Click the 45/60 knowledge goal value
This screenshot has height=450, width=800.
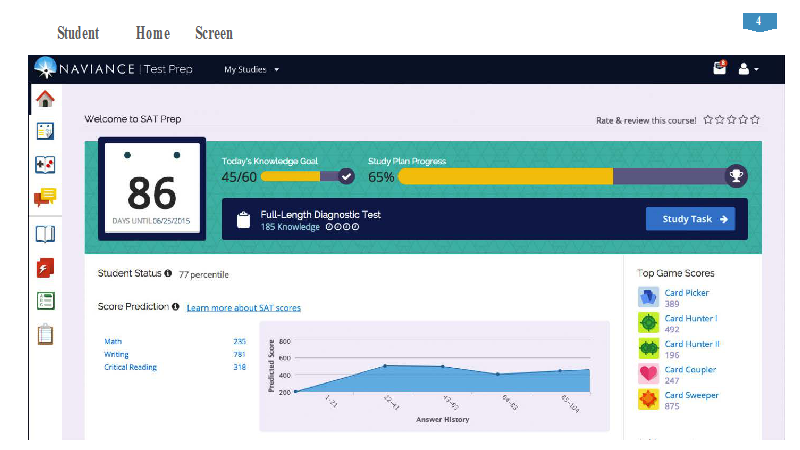(x=239, y=177)
